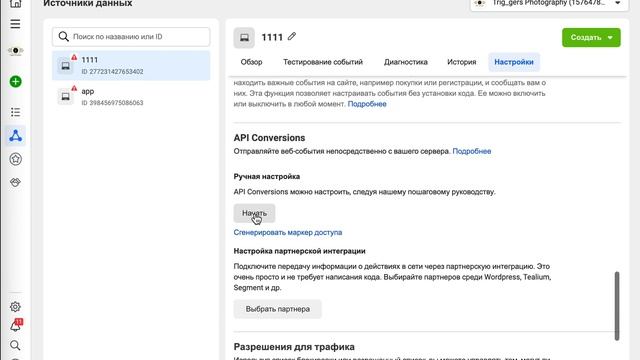Click the business account eye logo icon
Image resolution: width=640 pixels, height=360 pixels.
click(x=15, y=51)
